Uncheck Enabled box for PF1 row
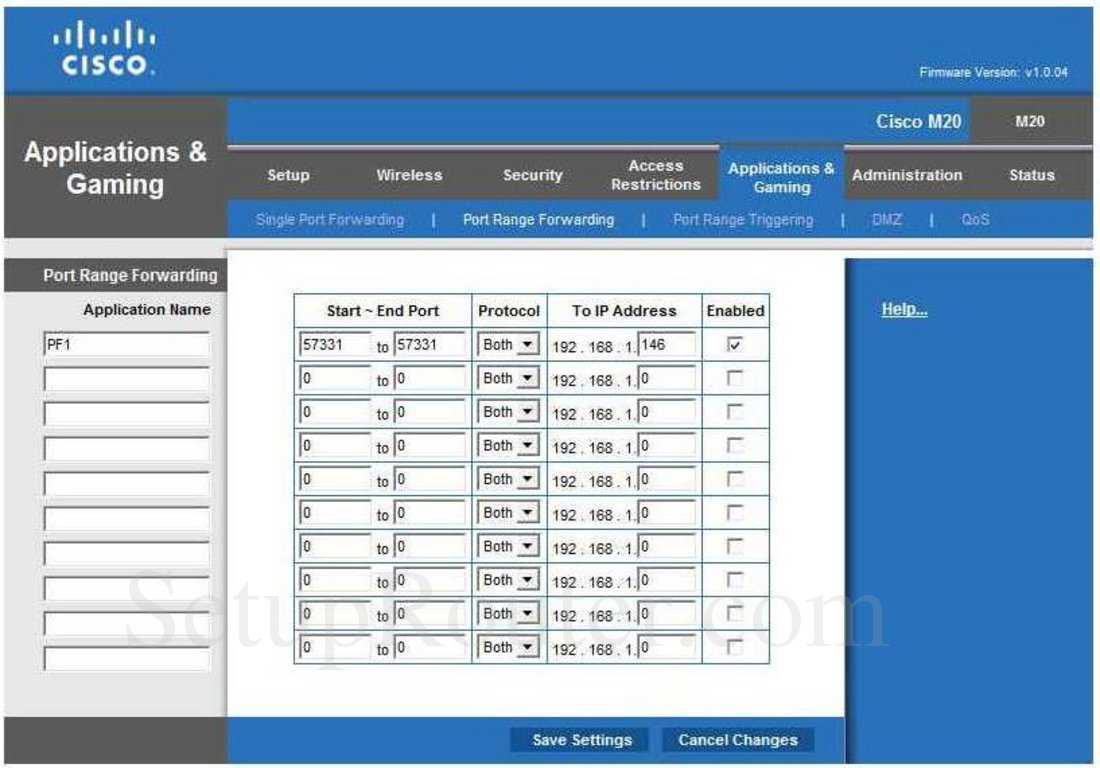Screen dimensions: 1100x768 735,344
